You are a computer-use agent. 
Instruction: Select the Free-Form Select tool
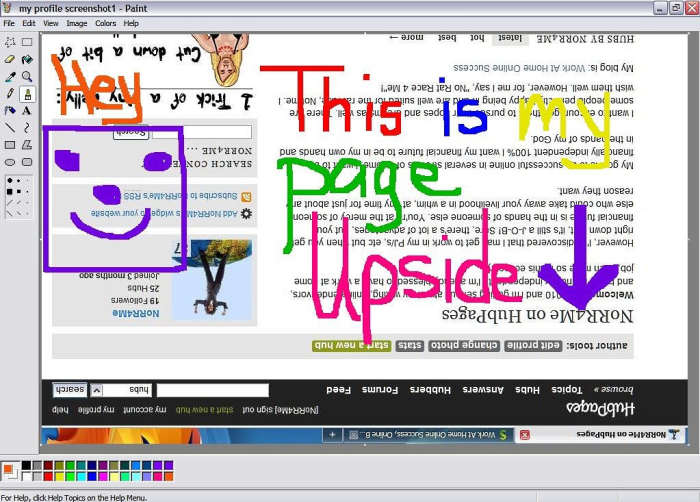(x=10, y=42)
